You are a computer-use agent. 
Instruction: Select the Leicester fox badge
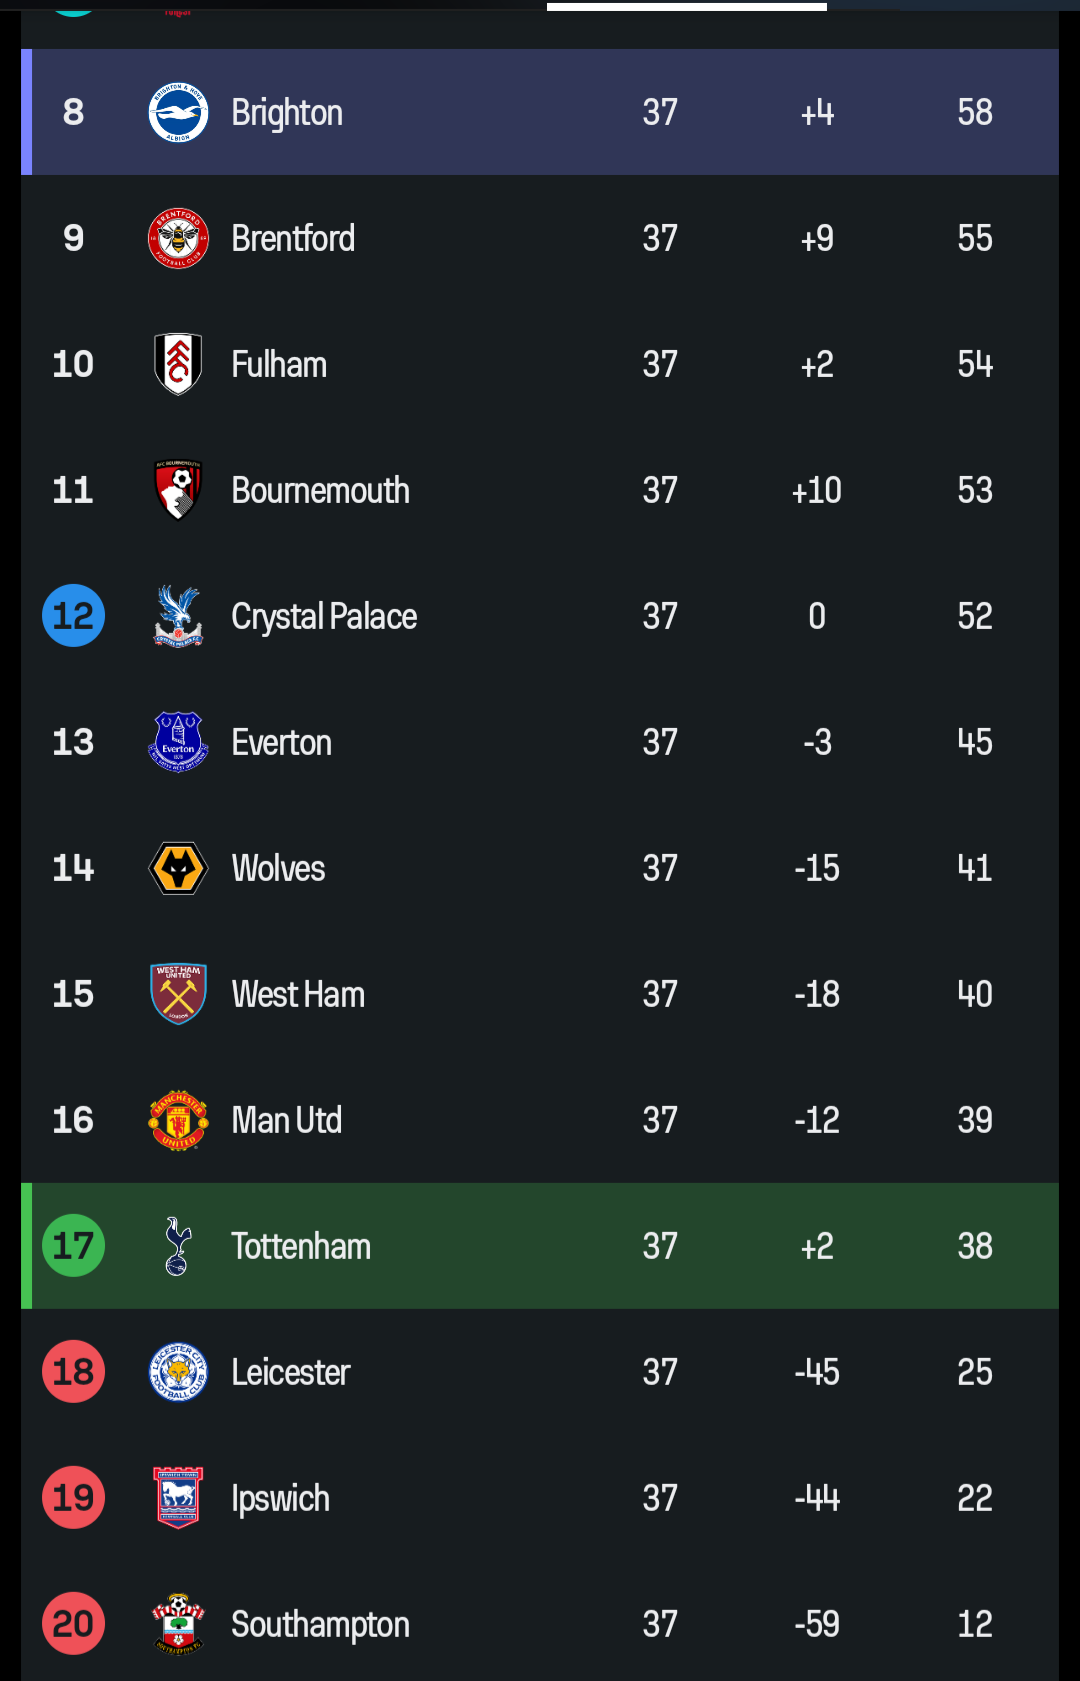click(x=178, y=1372)
